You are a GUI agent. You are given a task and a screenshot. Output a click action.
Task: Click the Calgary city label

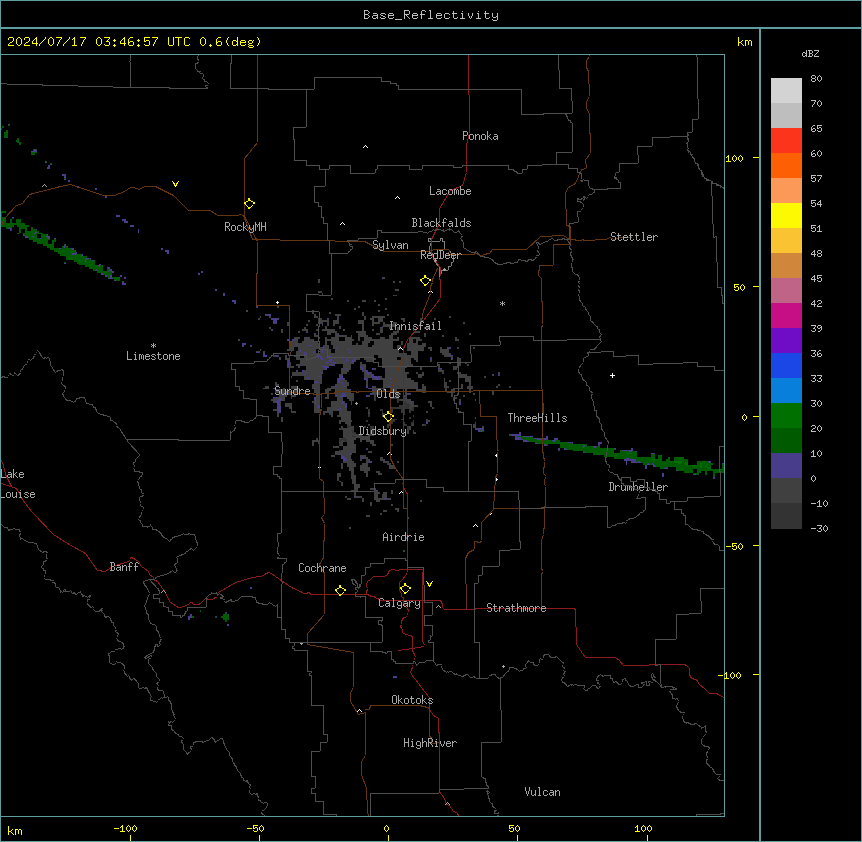(x=399, y=603)
